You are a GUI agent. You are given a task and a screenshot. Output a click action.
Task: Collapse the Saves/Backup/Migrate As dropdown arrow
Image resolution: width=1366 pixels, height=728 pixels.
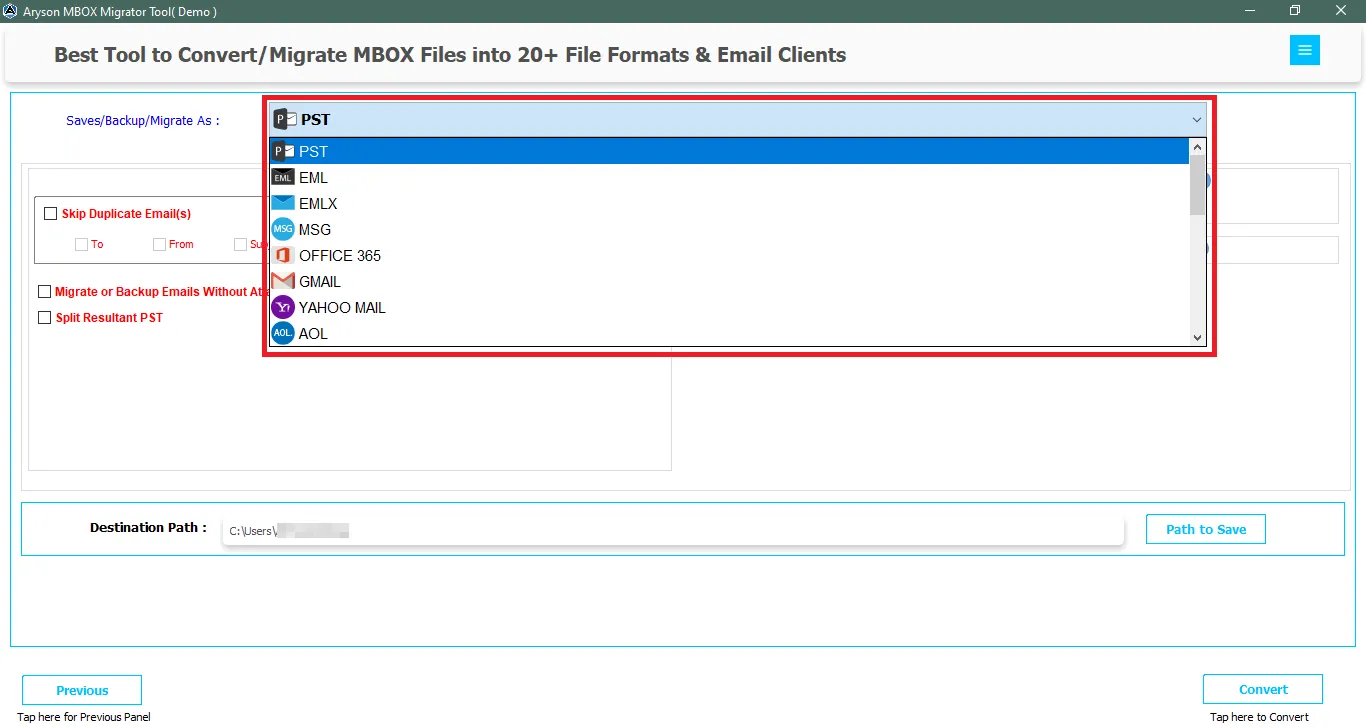pos(1197,120)
